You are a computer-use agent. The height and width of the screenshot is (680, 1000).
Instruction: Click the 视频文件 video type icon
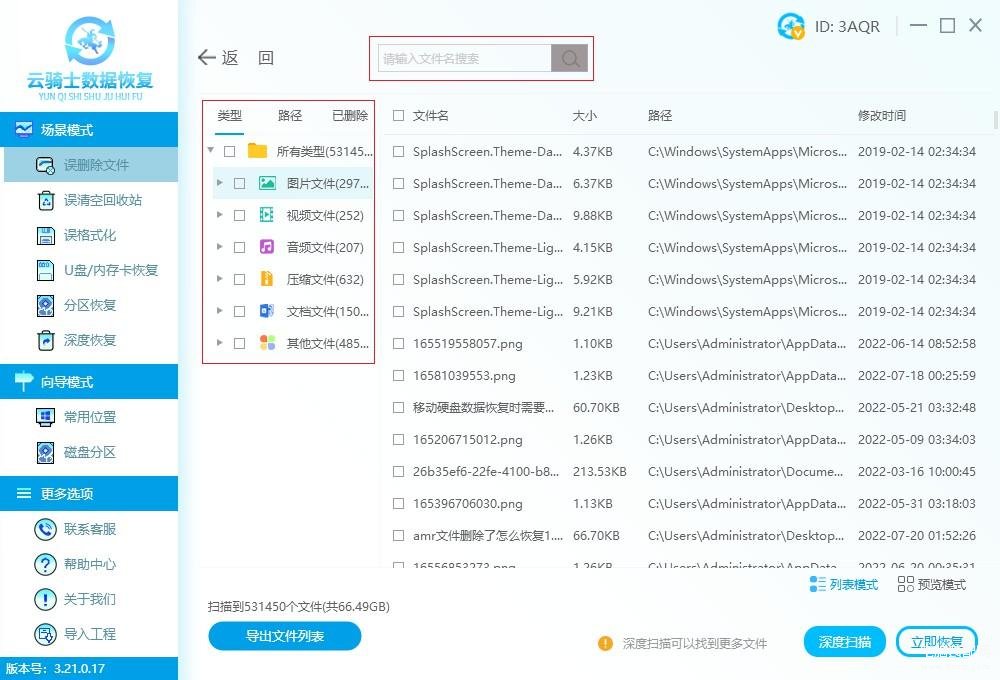(267, 216)
